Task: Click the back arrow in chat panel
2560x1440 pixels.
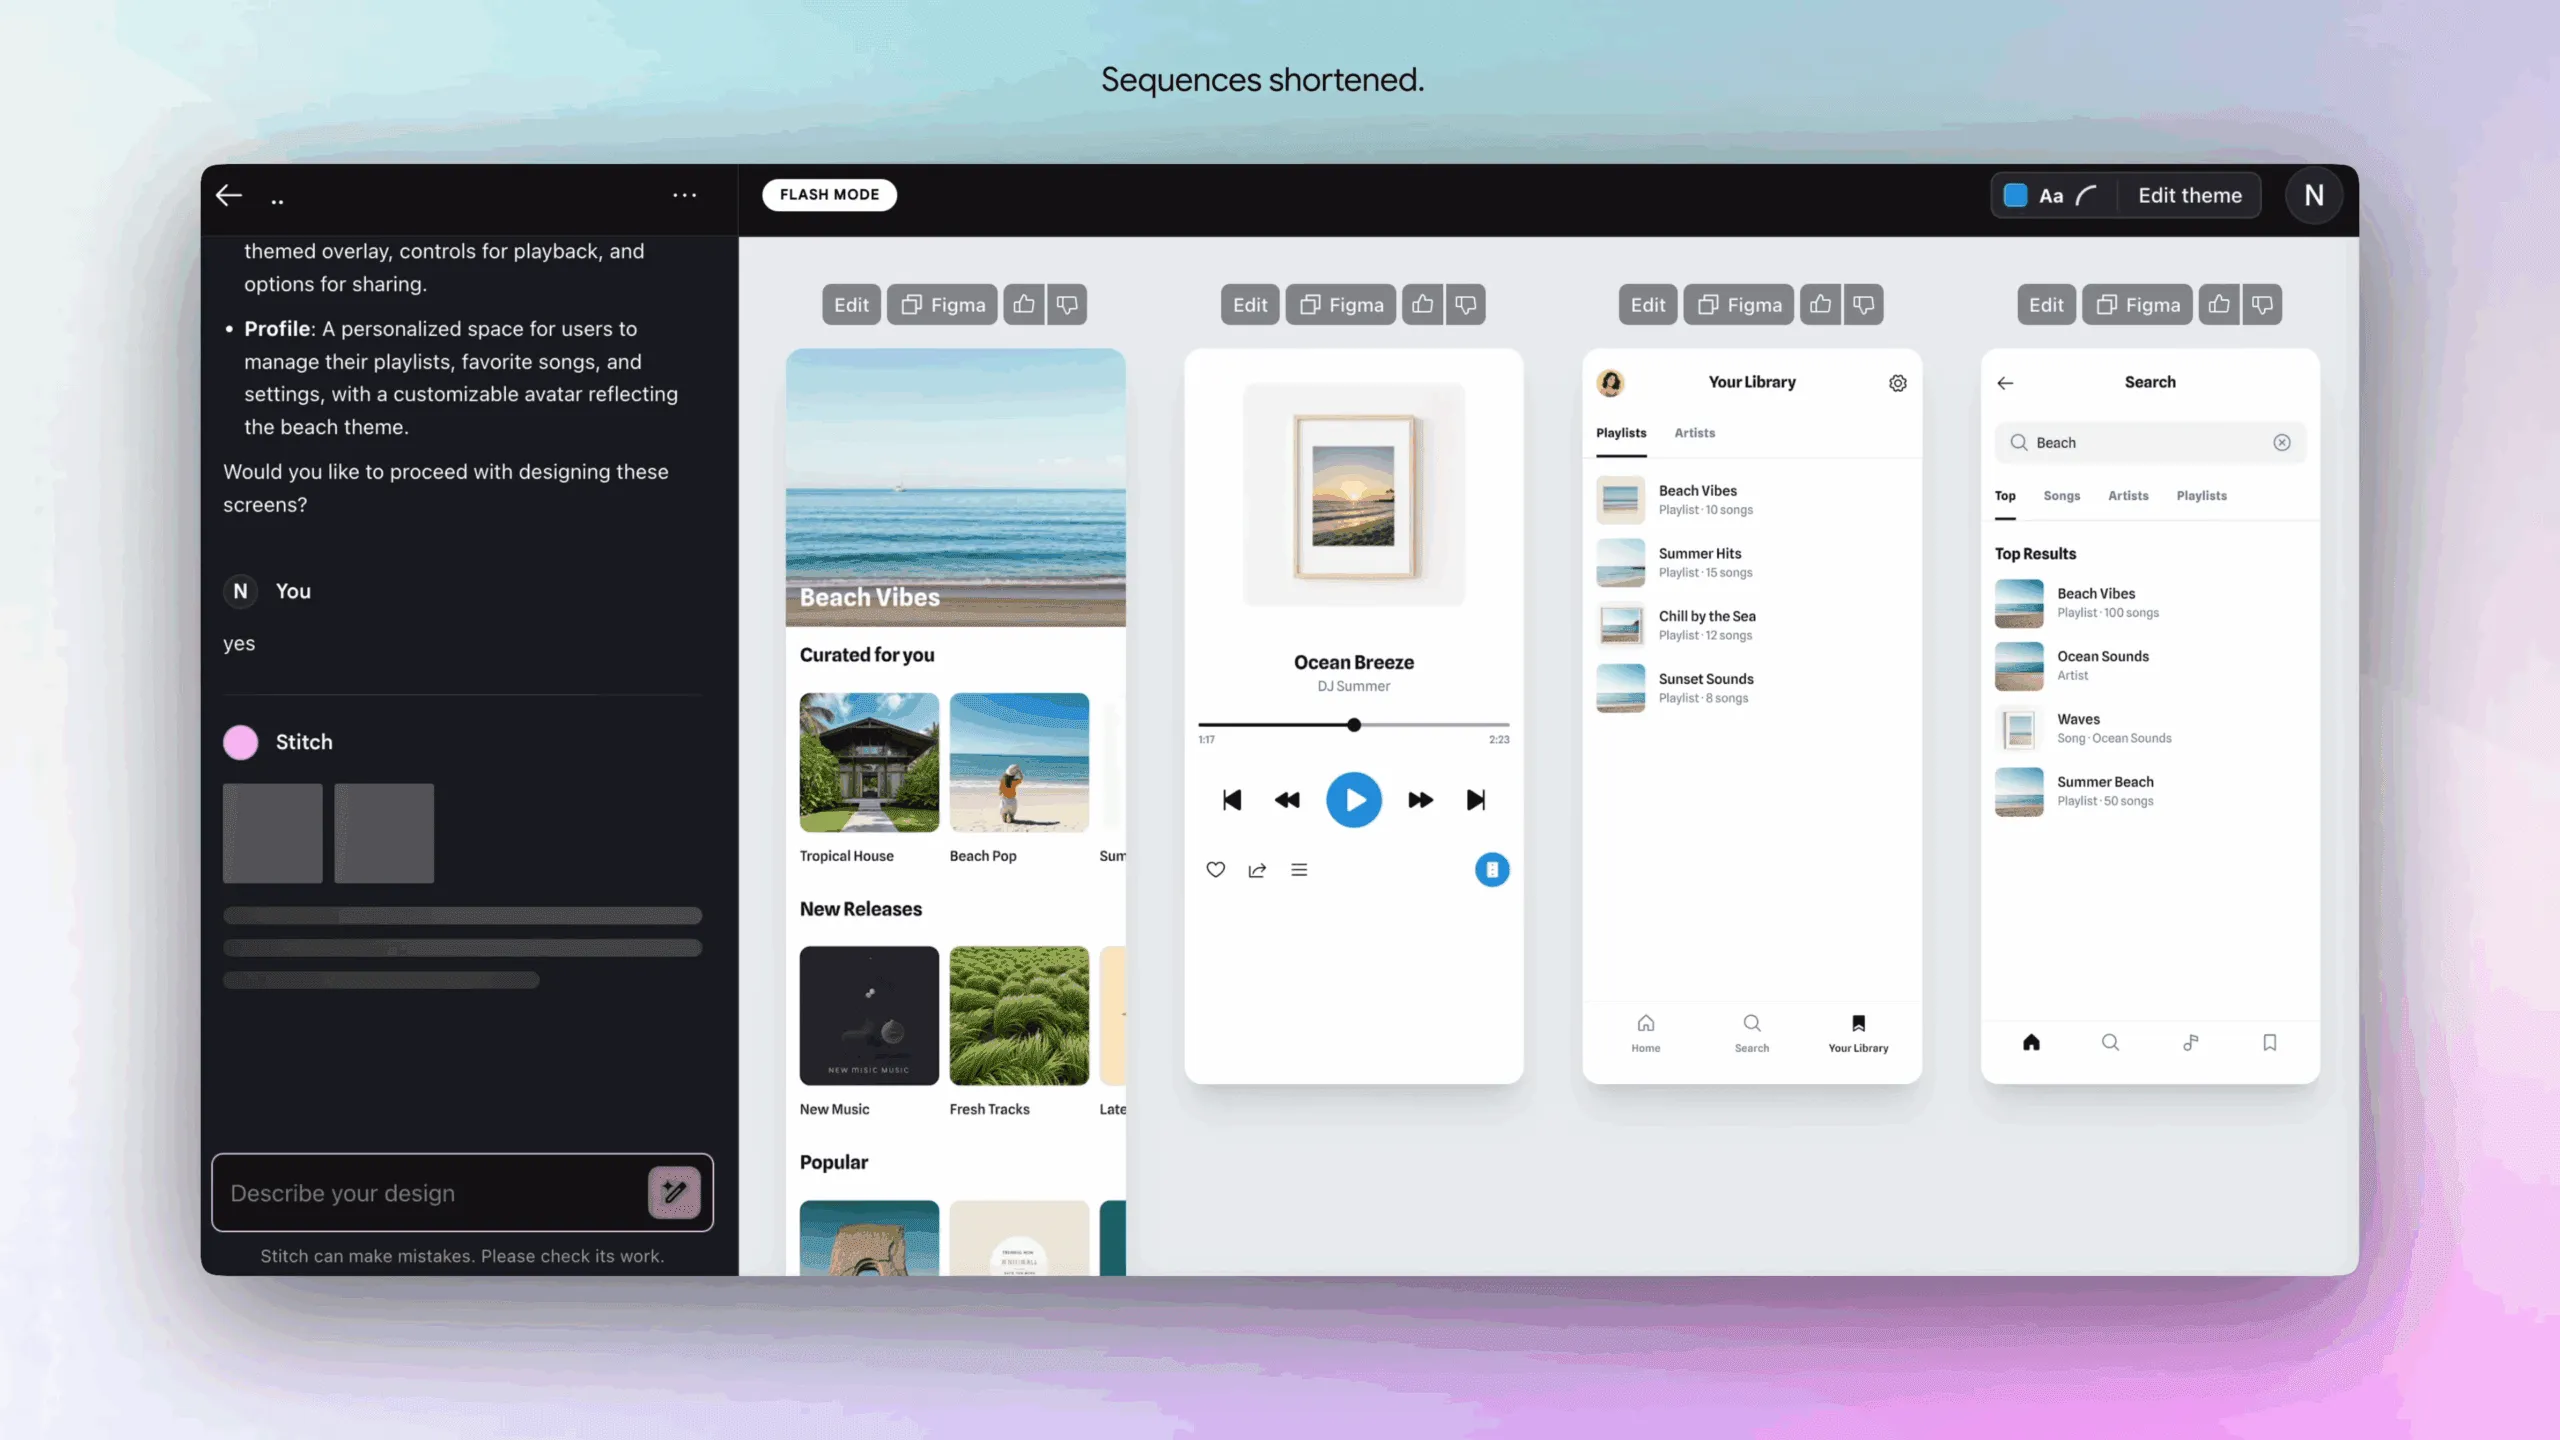Action: (229, 195)
